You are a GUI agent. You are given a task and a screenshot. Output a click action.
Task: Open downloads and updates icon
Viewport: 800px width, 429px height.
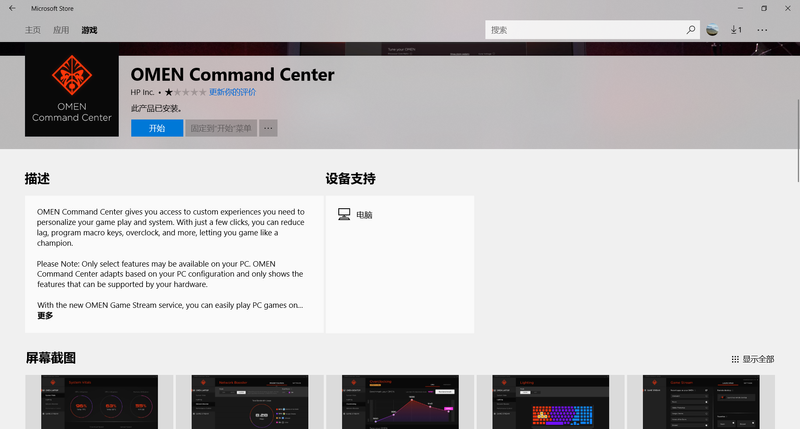(x=736, y=30)
